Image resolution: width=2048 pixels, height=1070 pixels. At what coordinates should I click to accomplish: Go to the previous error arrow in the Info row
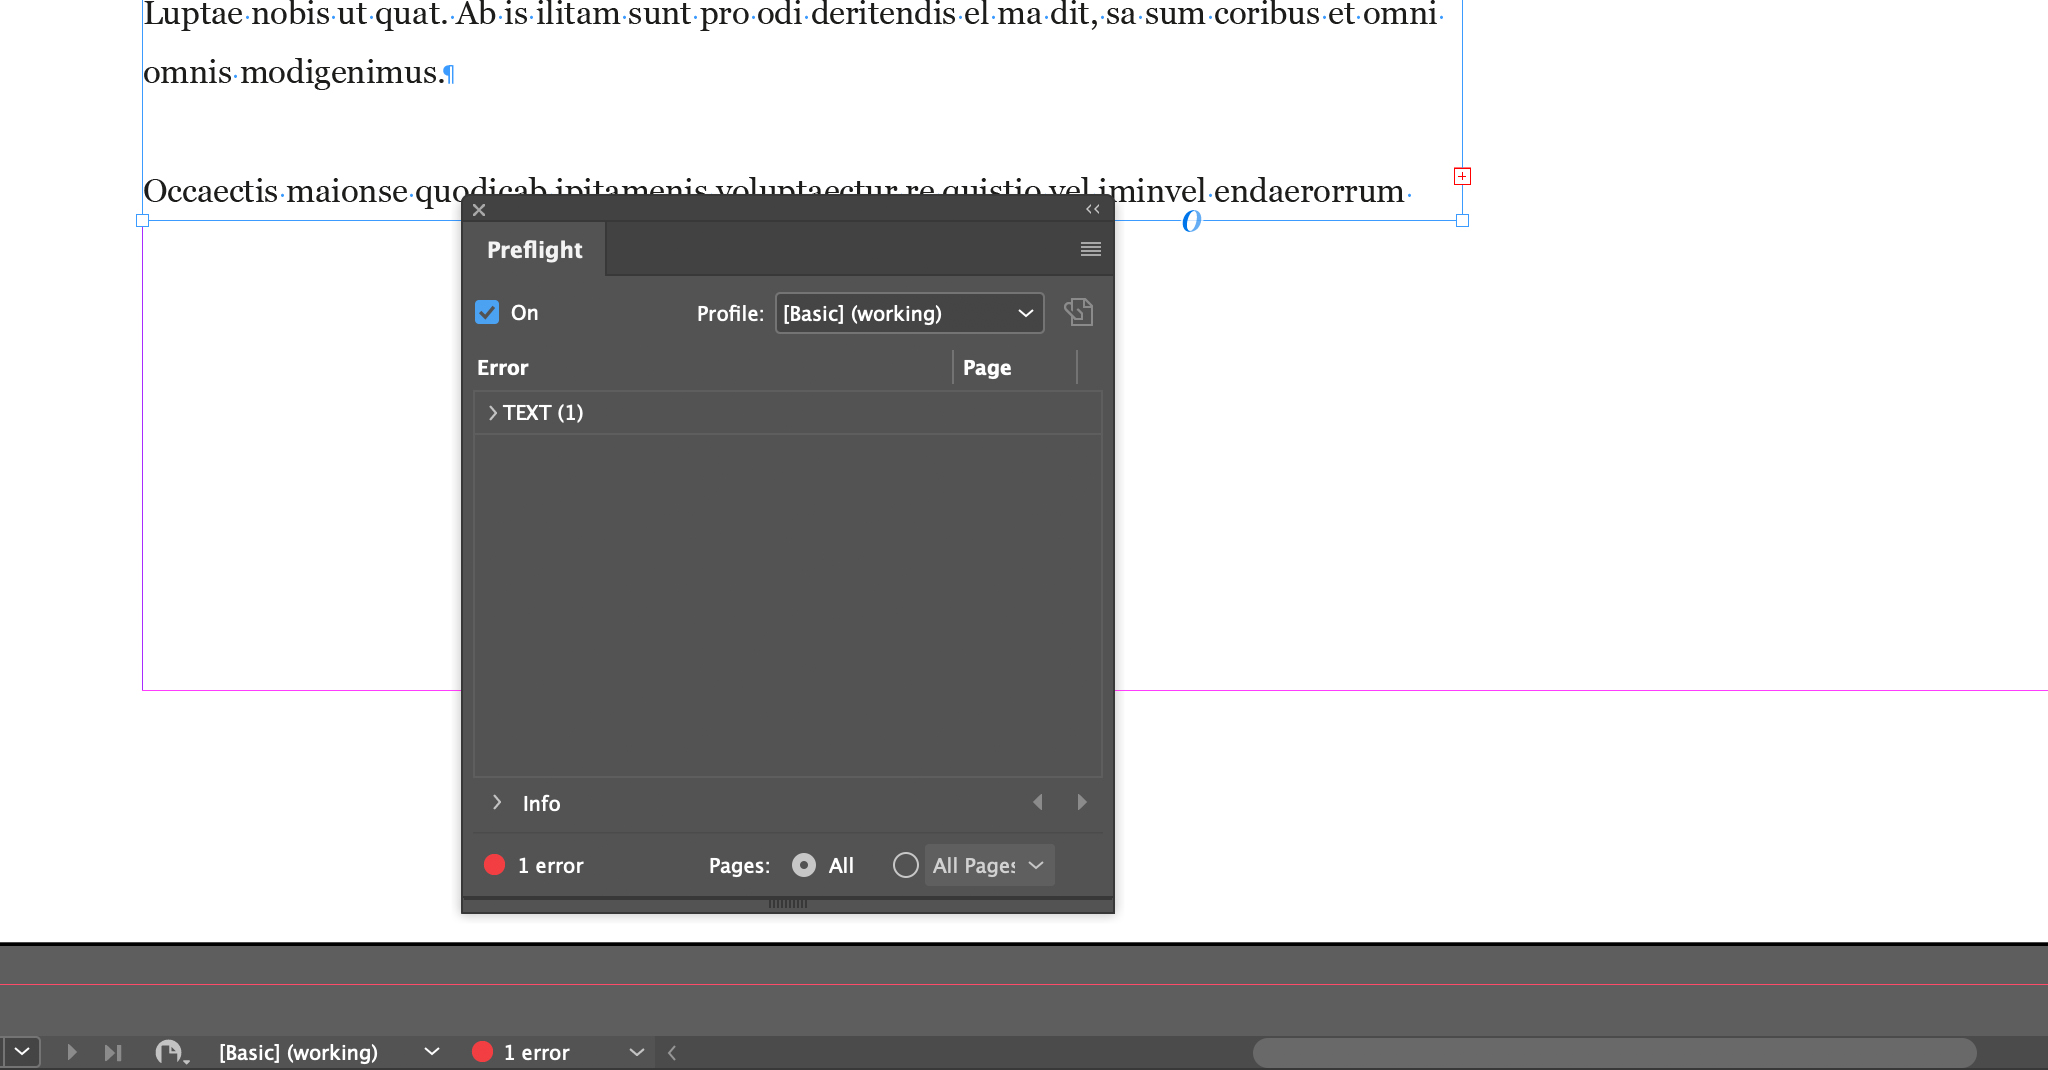click(x=1038, y=802)
